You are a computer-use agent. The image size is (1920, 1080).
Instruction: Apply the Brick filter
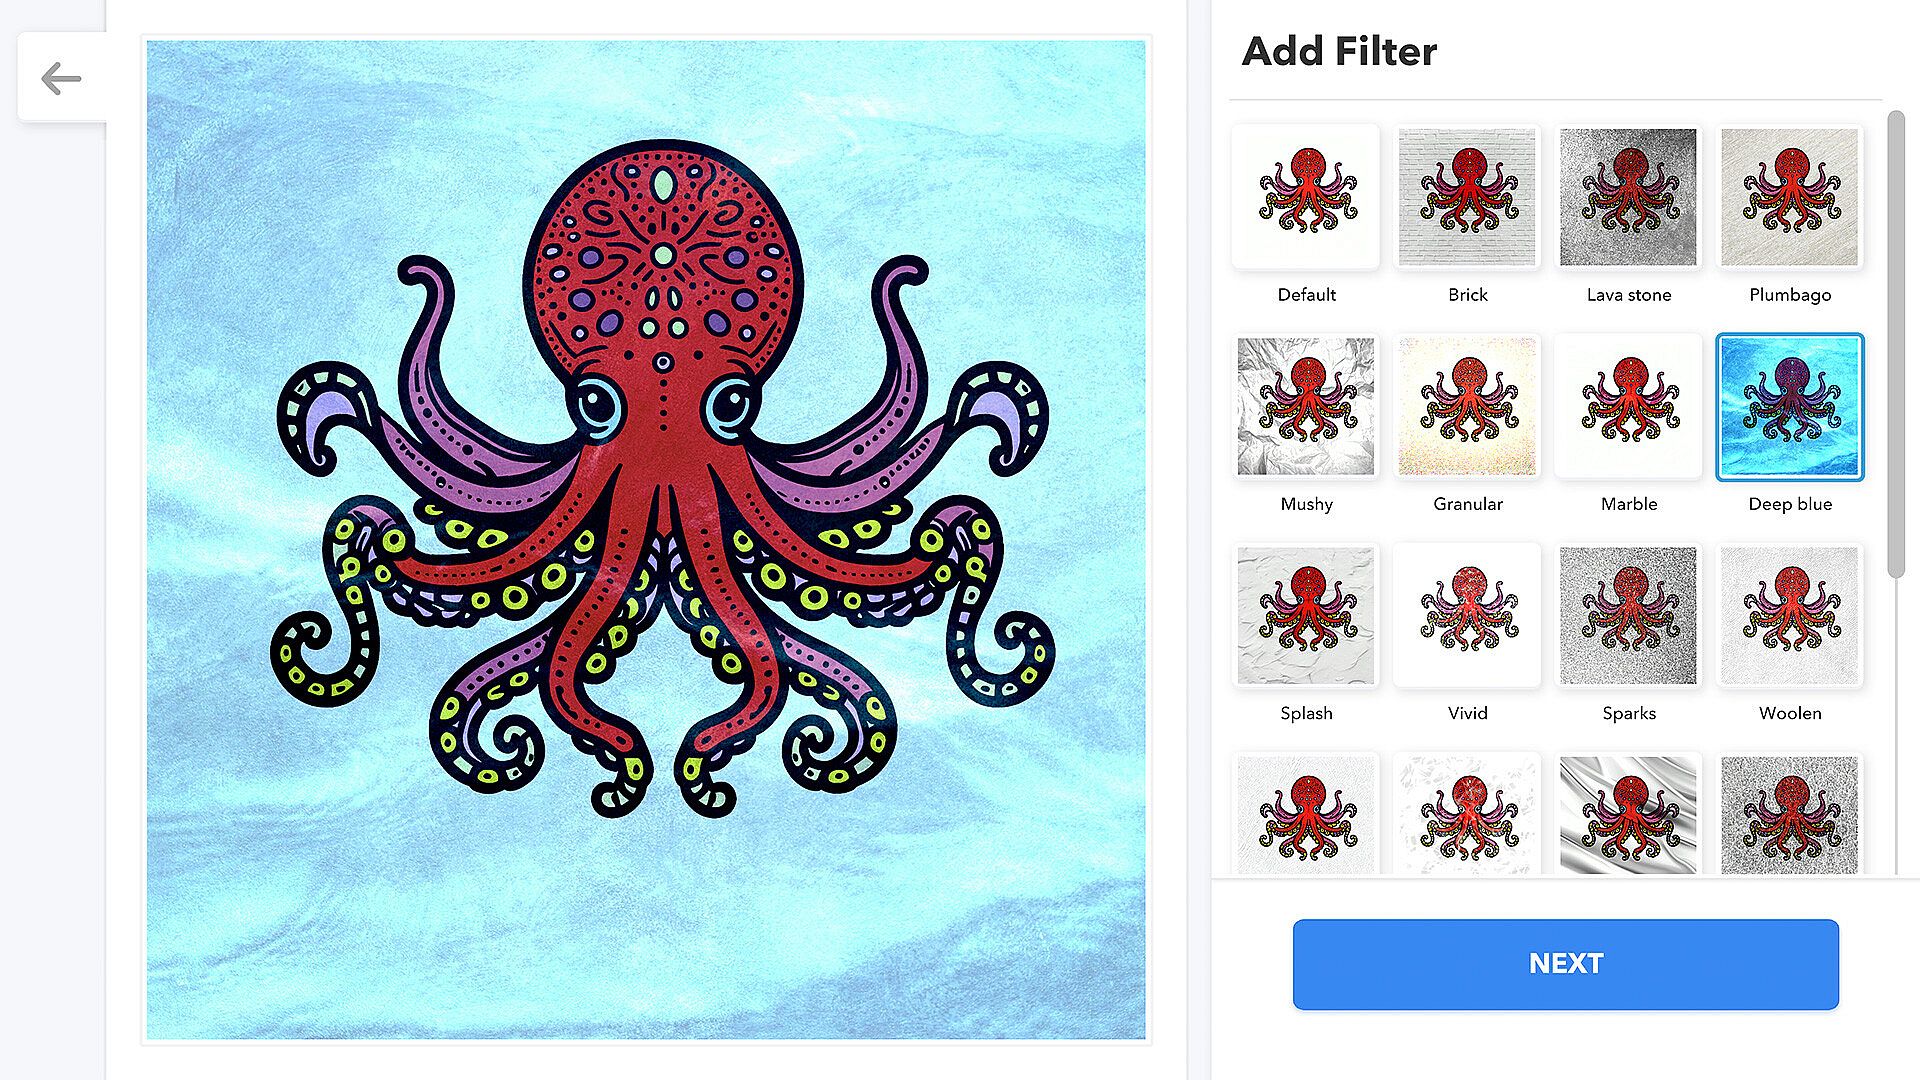click(1467, 197)
